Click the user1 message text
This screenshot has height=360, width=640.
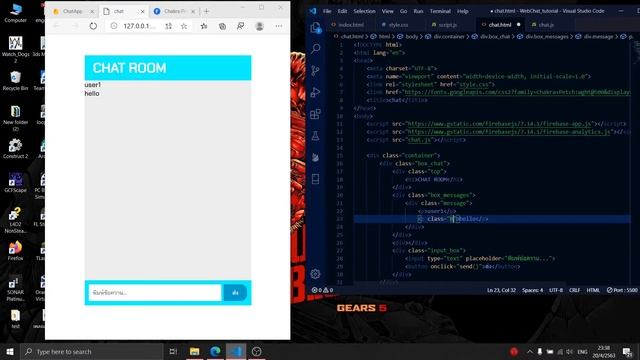93,84
